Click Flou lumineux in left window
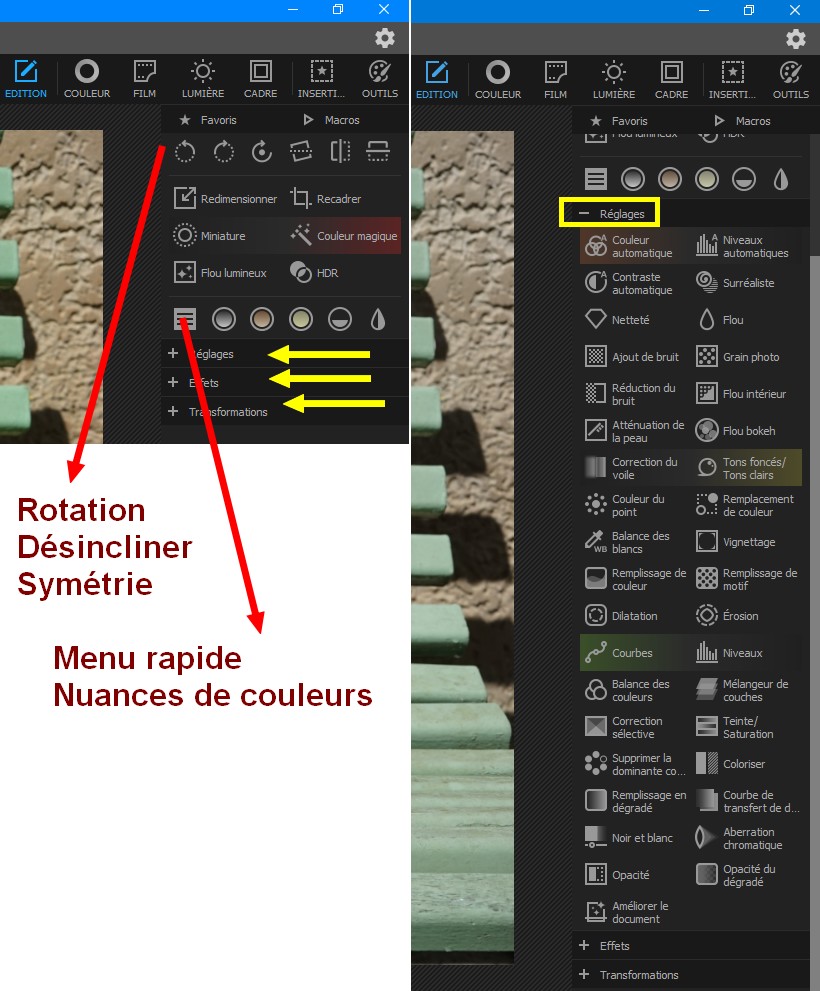 pyautogui.click(x=220, y=273)
